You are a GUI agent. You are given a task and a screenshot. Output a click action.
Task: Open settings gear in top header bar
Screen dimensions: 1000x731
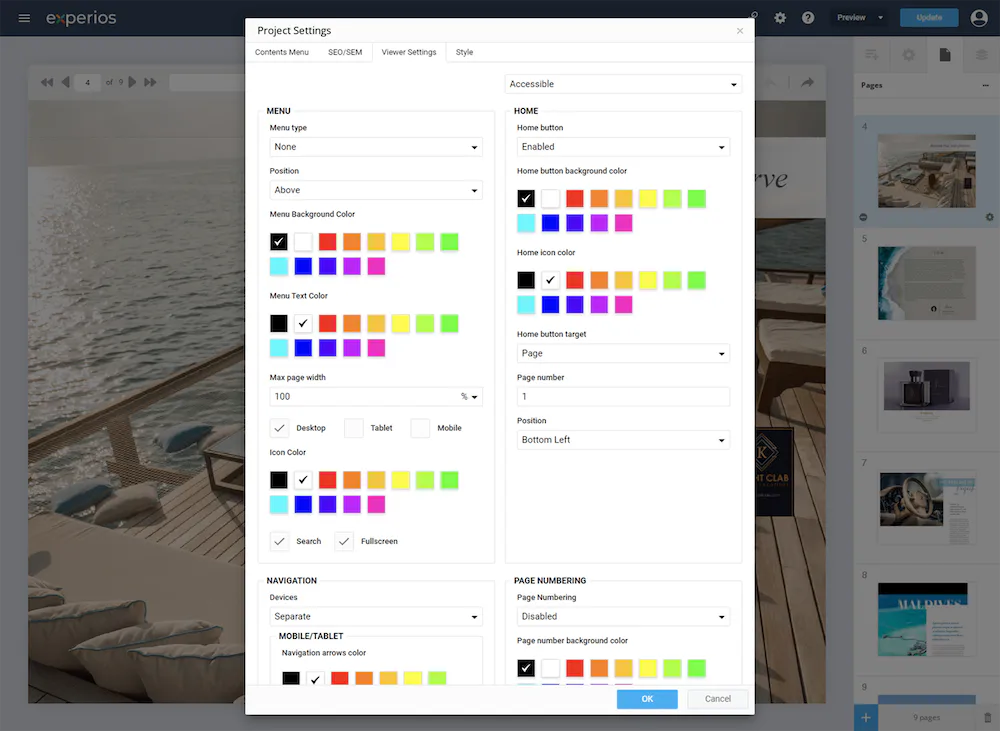(780, 18)
